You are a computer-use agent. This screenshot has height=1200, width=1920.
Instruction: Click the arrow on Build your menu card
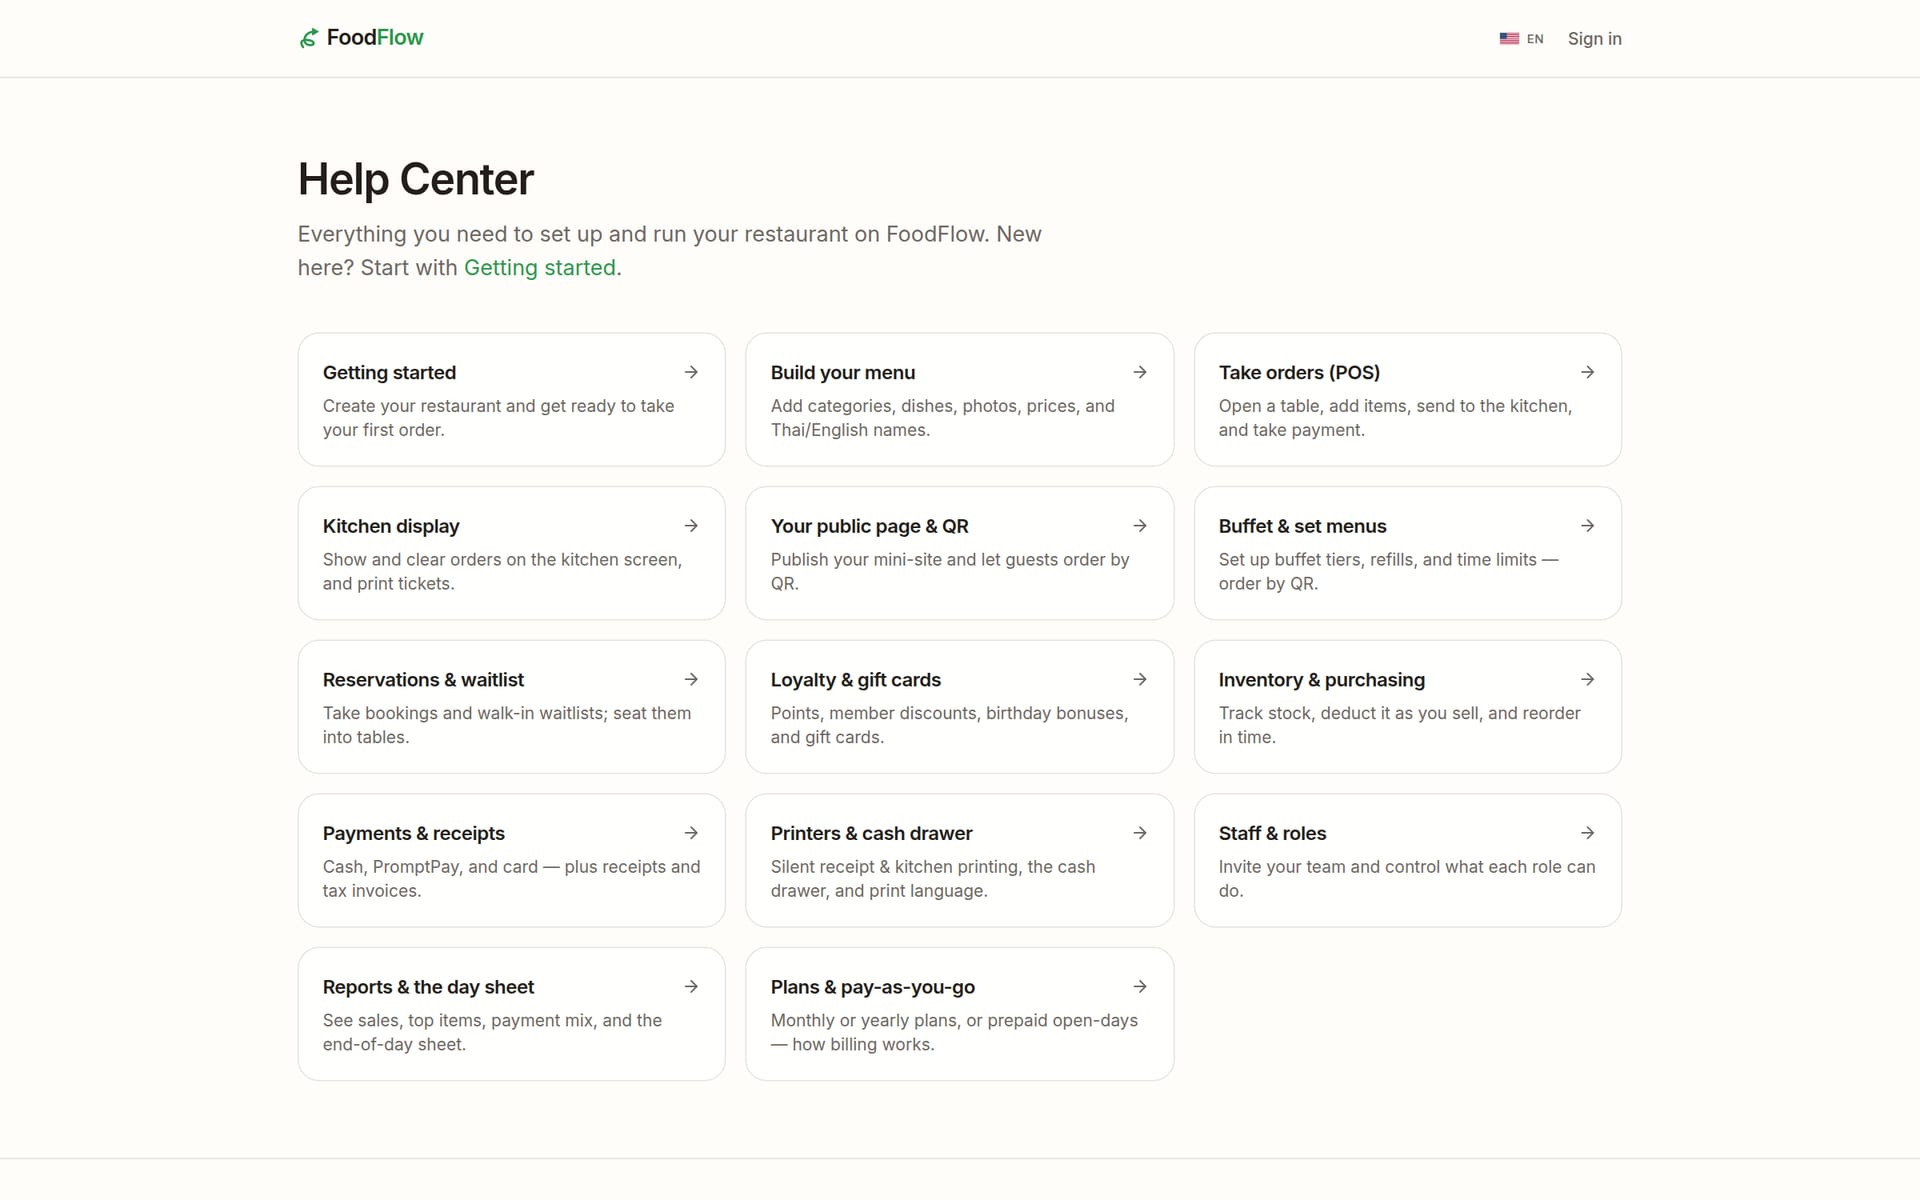1140,372
